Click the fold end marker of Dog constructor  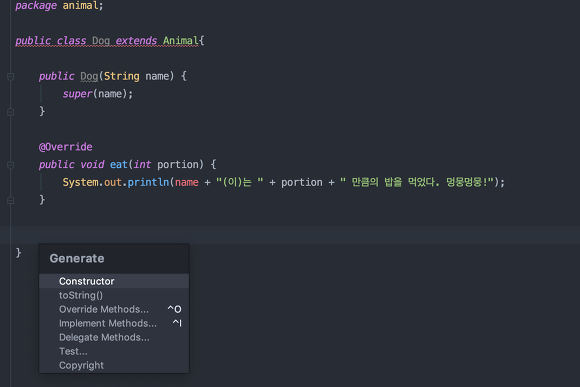[10, 111]
